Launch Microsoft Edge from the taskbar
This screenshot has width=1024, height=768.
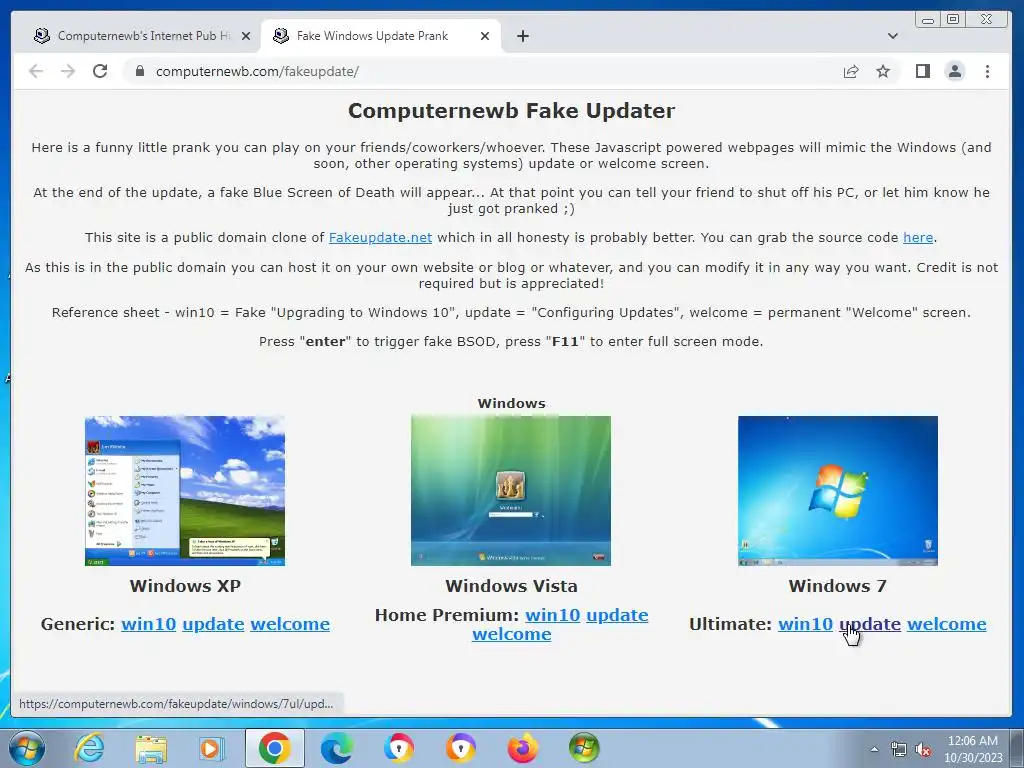(336, 748)
